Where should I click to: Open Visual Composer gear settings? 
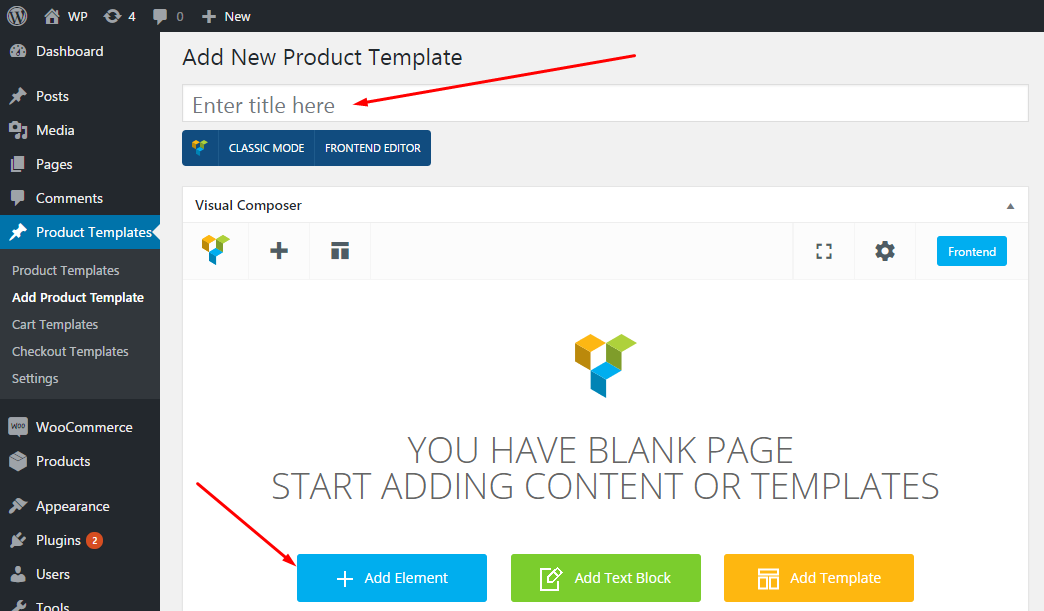click(885, 251)
